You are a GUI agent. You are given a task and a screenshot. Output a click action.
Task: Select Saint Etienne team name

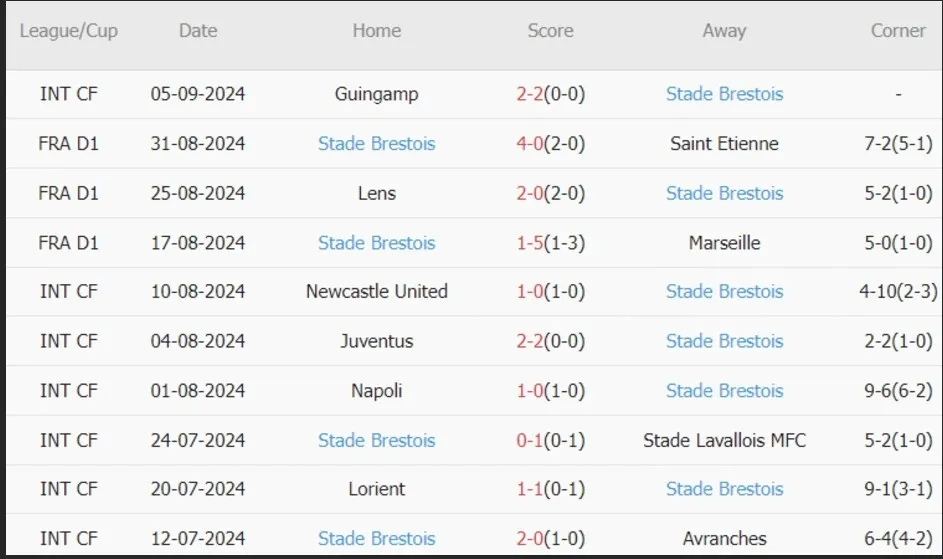click(x=724, y=143)
